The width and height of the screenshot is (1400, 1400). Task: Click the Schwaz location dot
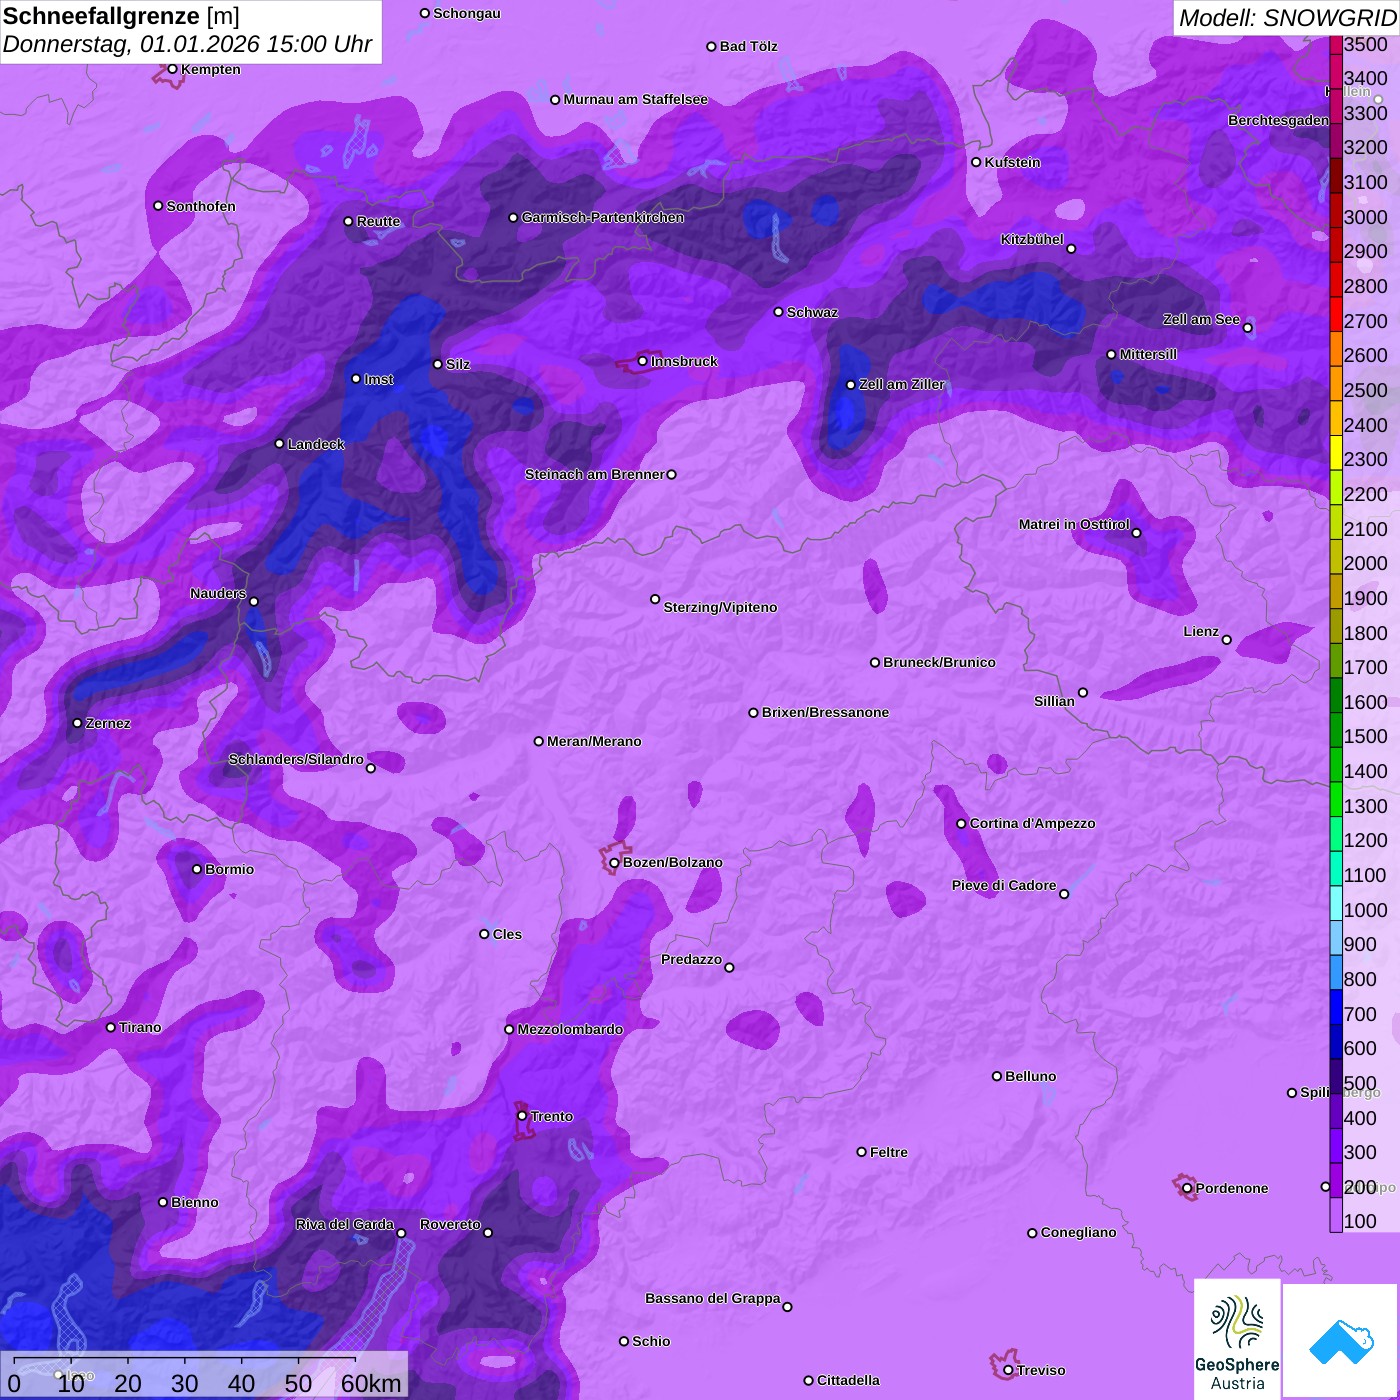pyautogui.click(x=778, y=312)
